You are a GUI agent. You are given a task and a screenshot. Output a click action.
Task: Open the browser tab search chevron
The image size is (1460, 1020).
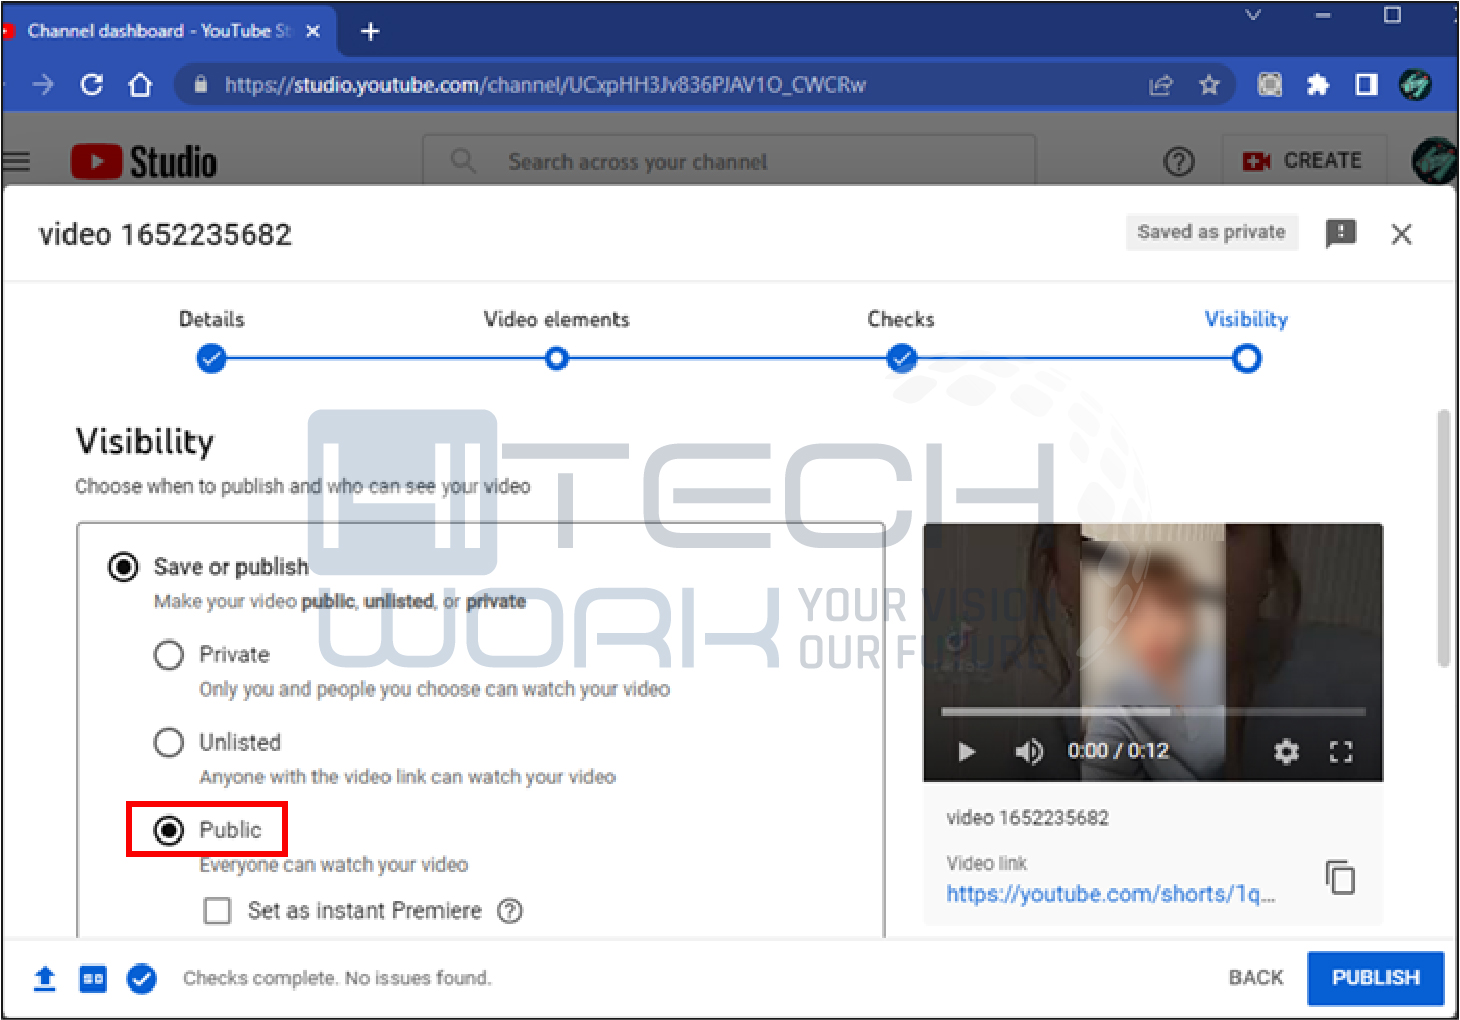click(x=1253, y=15)
